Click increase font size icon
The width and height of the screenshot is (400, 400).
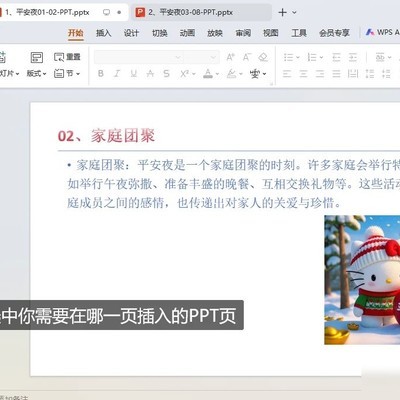[x=230, y=57]
